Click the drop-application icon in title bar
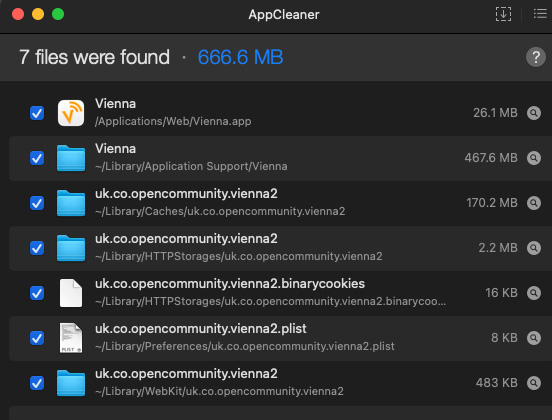 pyautogui.click(x=503, y=14)
